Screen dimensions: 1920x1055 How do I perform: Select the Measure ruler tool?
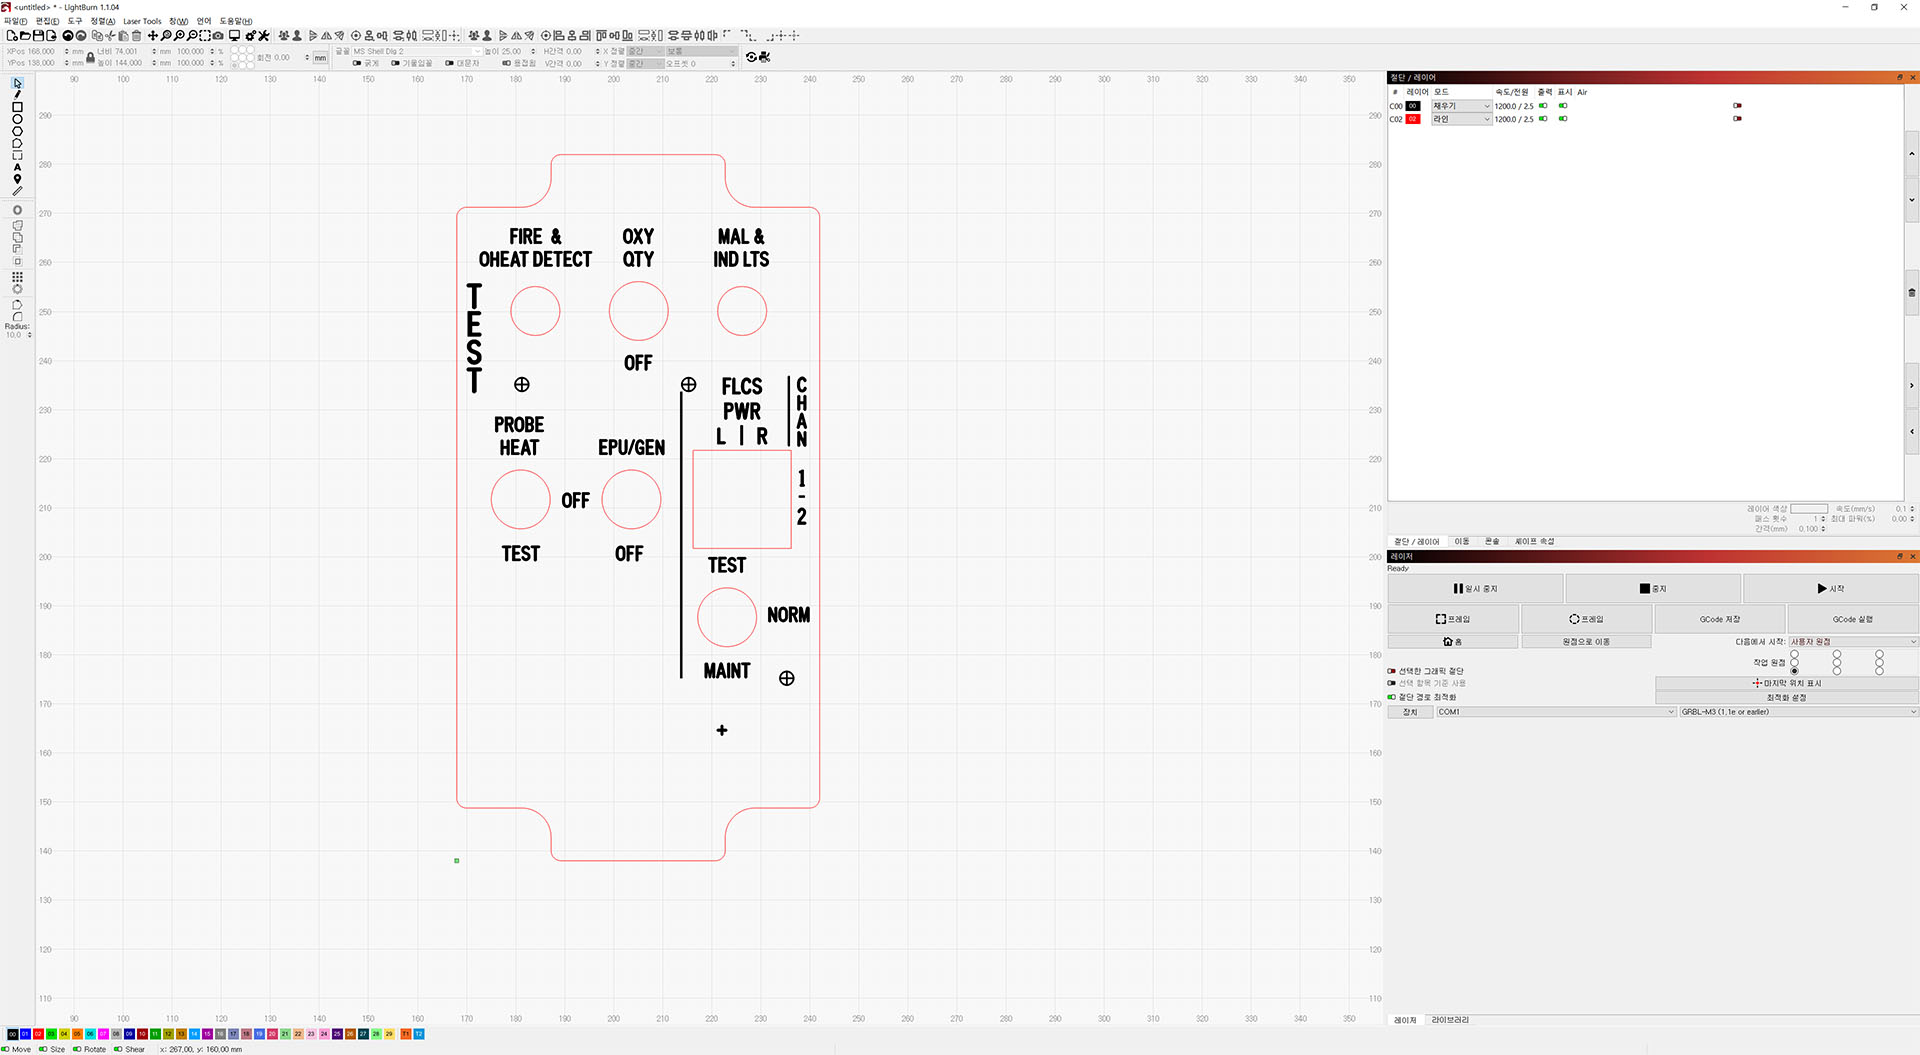pyautogui.click(x=17, y=191)
